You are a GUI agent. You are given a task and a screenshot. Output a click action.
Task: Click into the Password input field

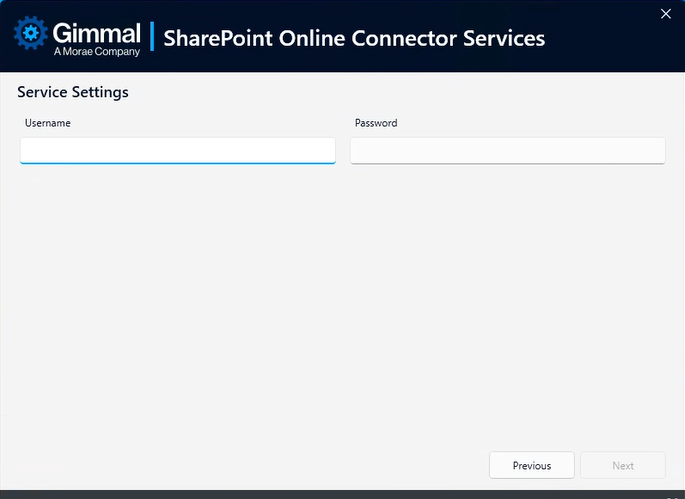[507, 150]
